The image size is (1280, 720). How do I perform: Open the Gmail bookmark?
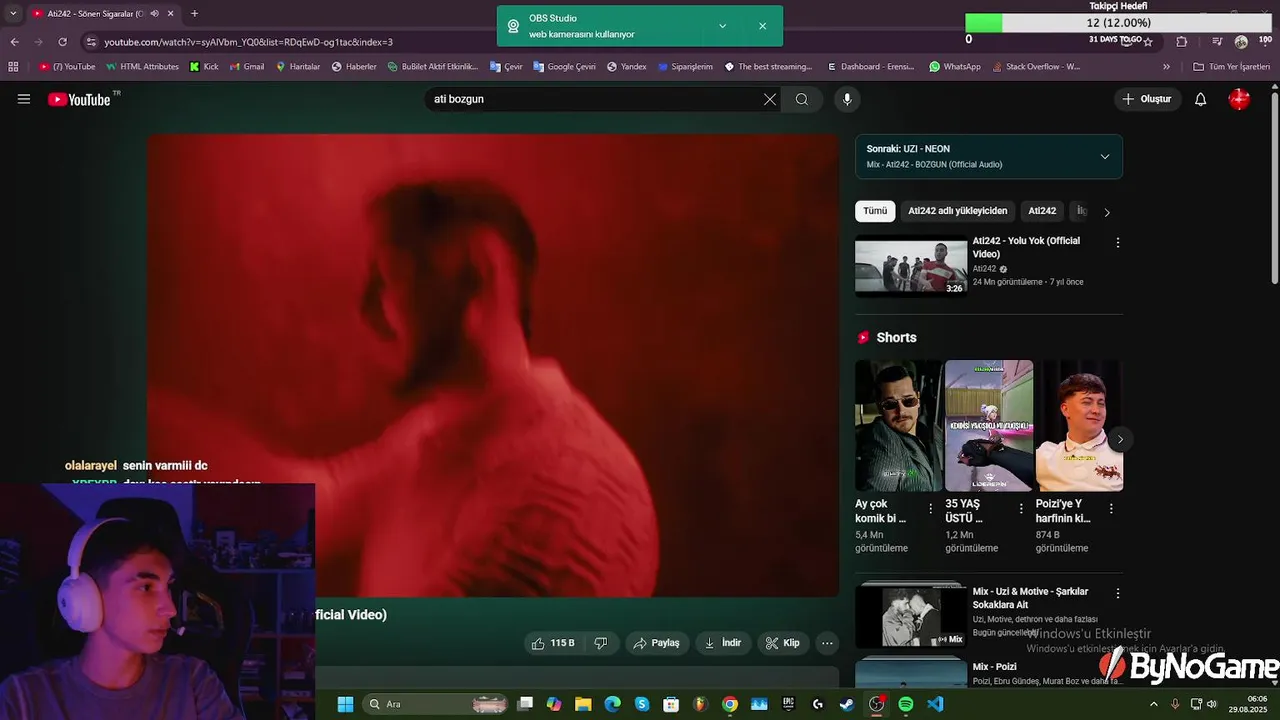coord(246,67)
